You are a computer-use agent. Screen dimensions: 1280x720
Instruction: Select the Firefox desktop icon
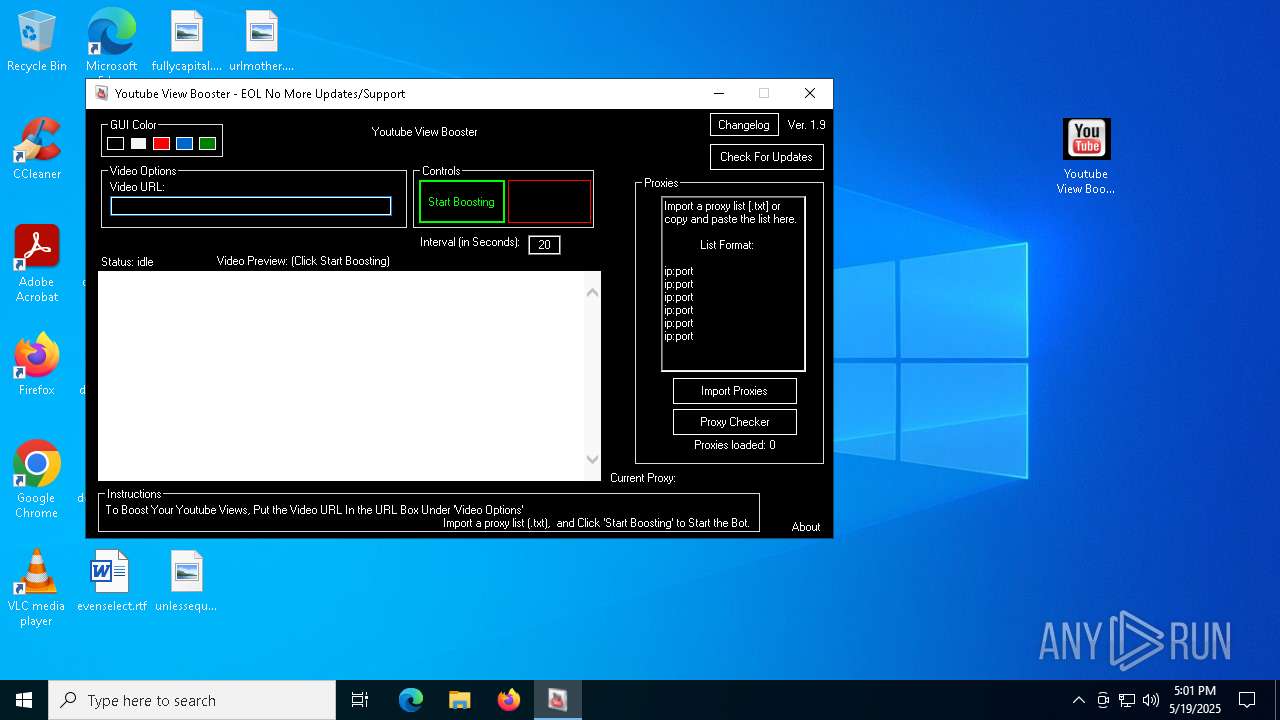37,365
